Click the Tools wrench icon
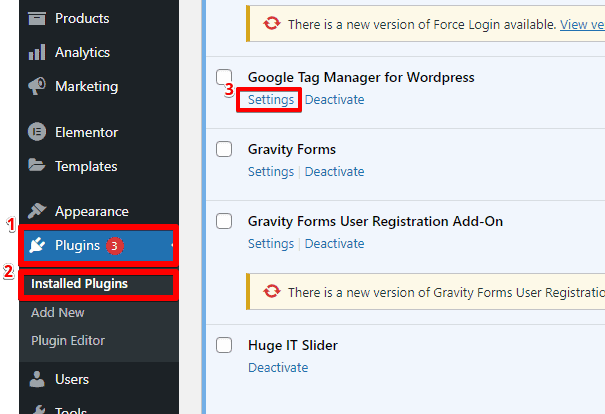 [39, 410]
